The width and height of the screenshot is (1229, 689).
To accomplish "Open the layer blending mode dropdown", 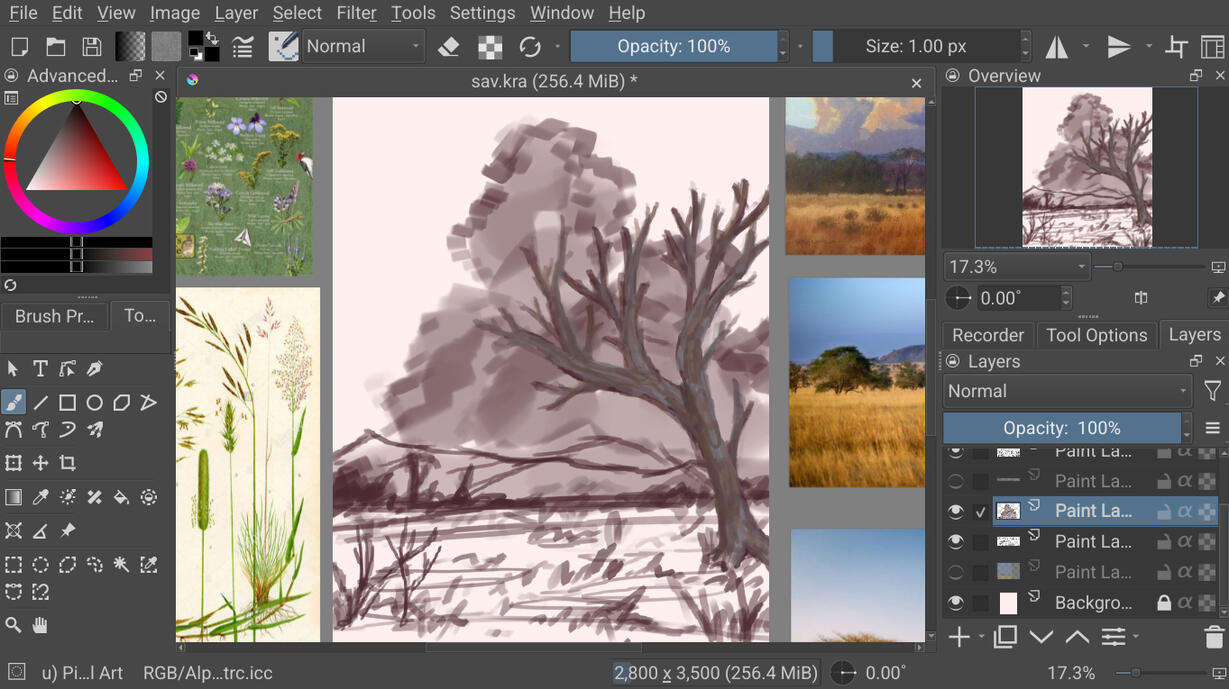I will click(x=1067, y=391).
